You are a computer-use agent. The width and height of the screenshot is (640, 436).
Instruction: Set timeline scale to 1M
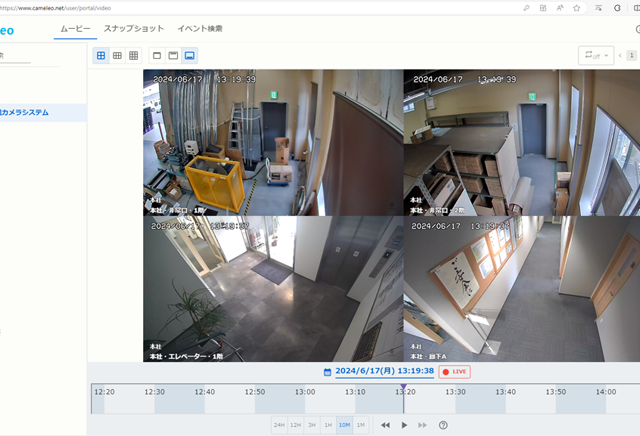click(x=360, y=425)
